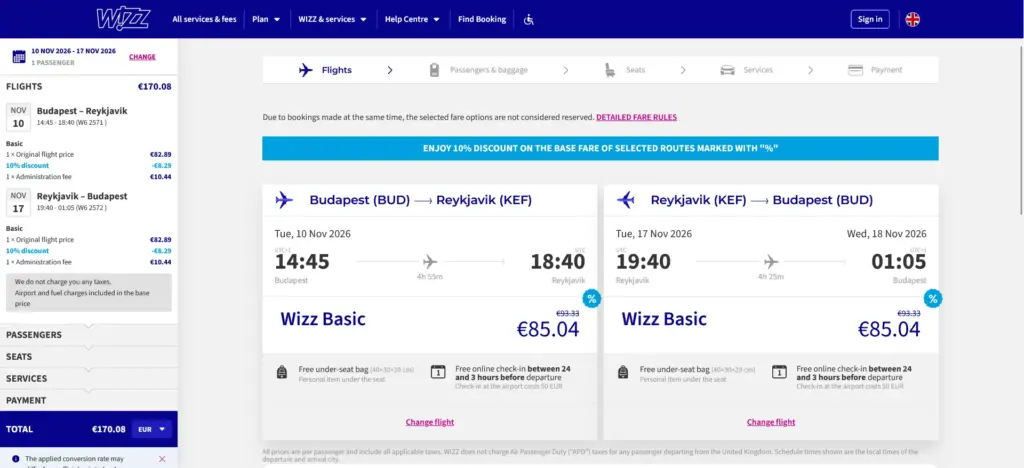1024x468 pixels.
Task: Click discount % badge on Reykjavik–Budapest card
Action: 933,299
